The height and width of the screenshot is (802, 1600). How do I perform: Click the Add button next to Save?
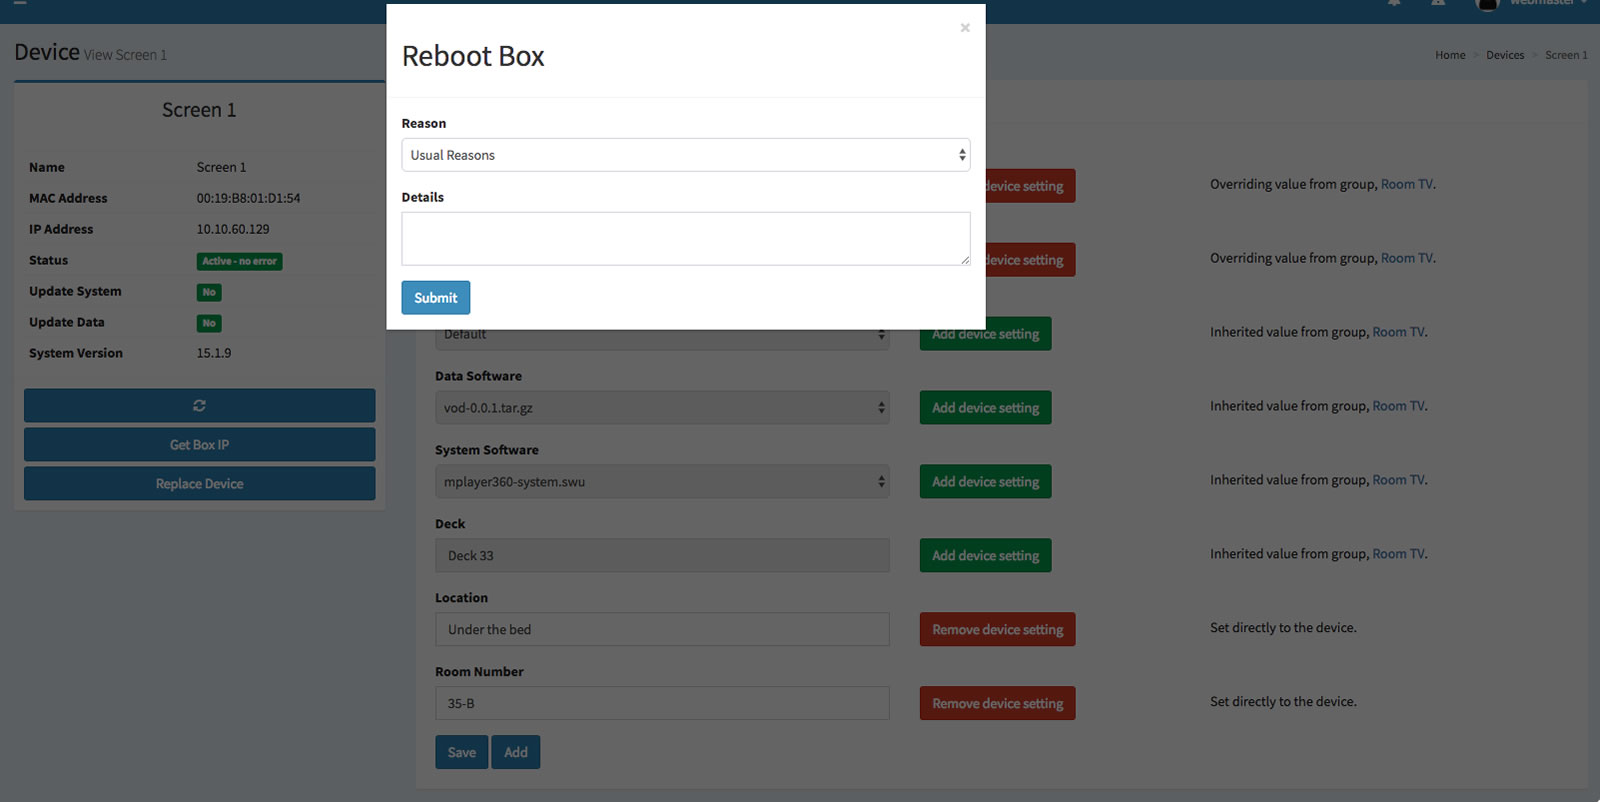pyautogui.click(x=515, y=752)
